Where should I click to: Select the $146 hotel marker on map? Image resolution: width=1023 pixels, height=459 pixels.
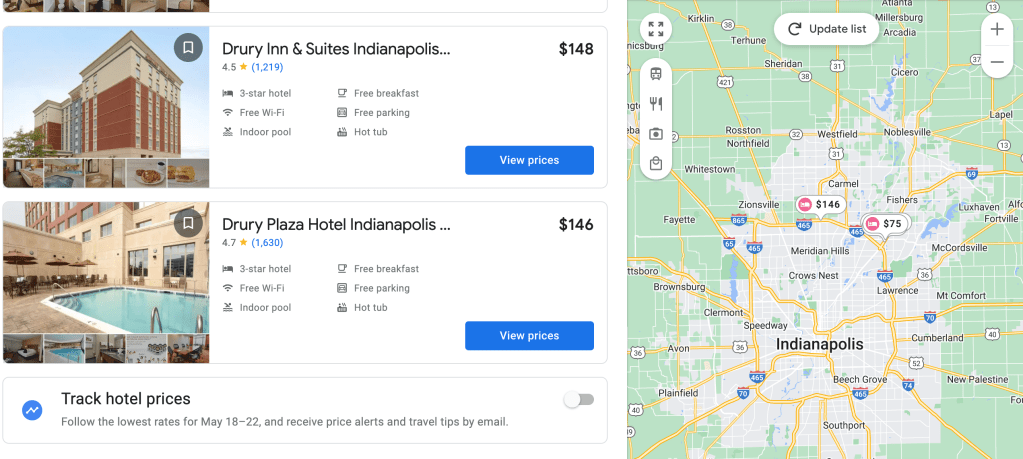tap(819, 204)
